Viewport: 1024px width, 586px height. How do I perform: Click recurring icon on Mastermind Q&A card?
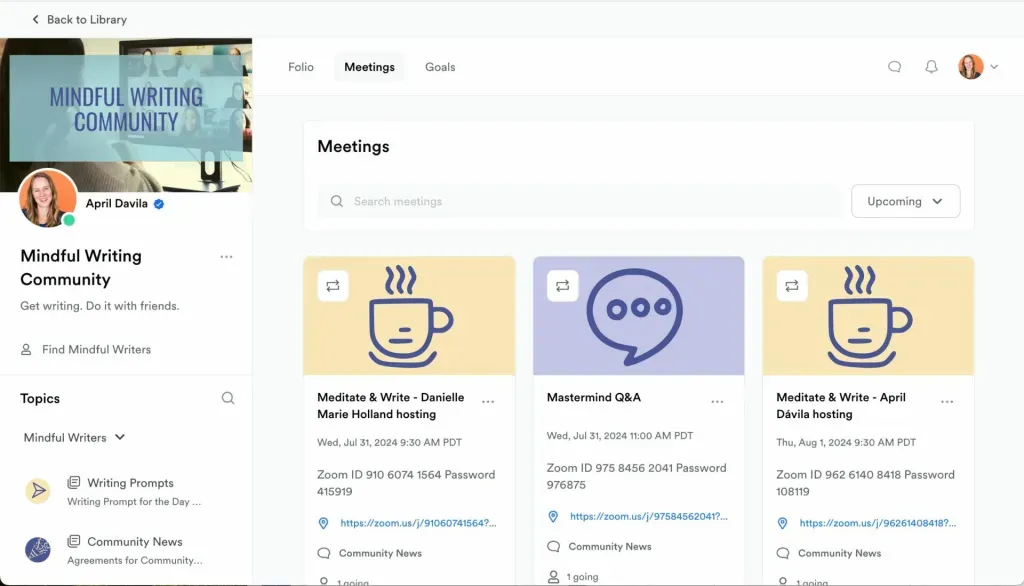tap(562, 285)
